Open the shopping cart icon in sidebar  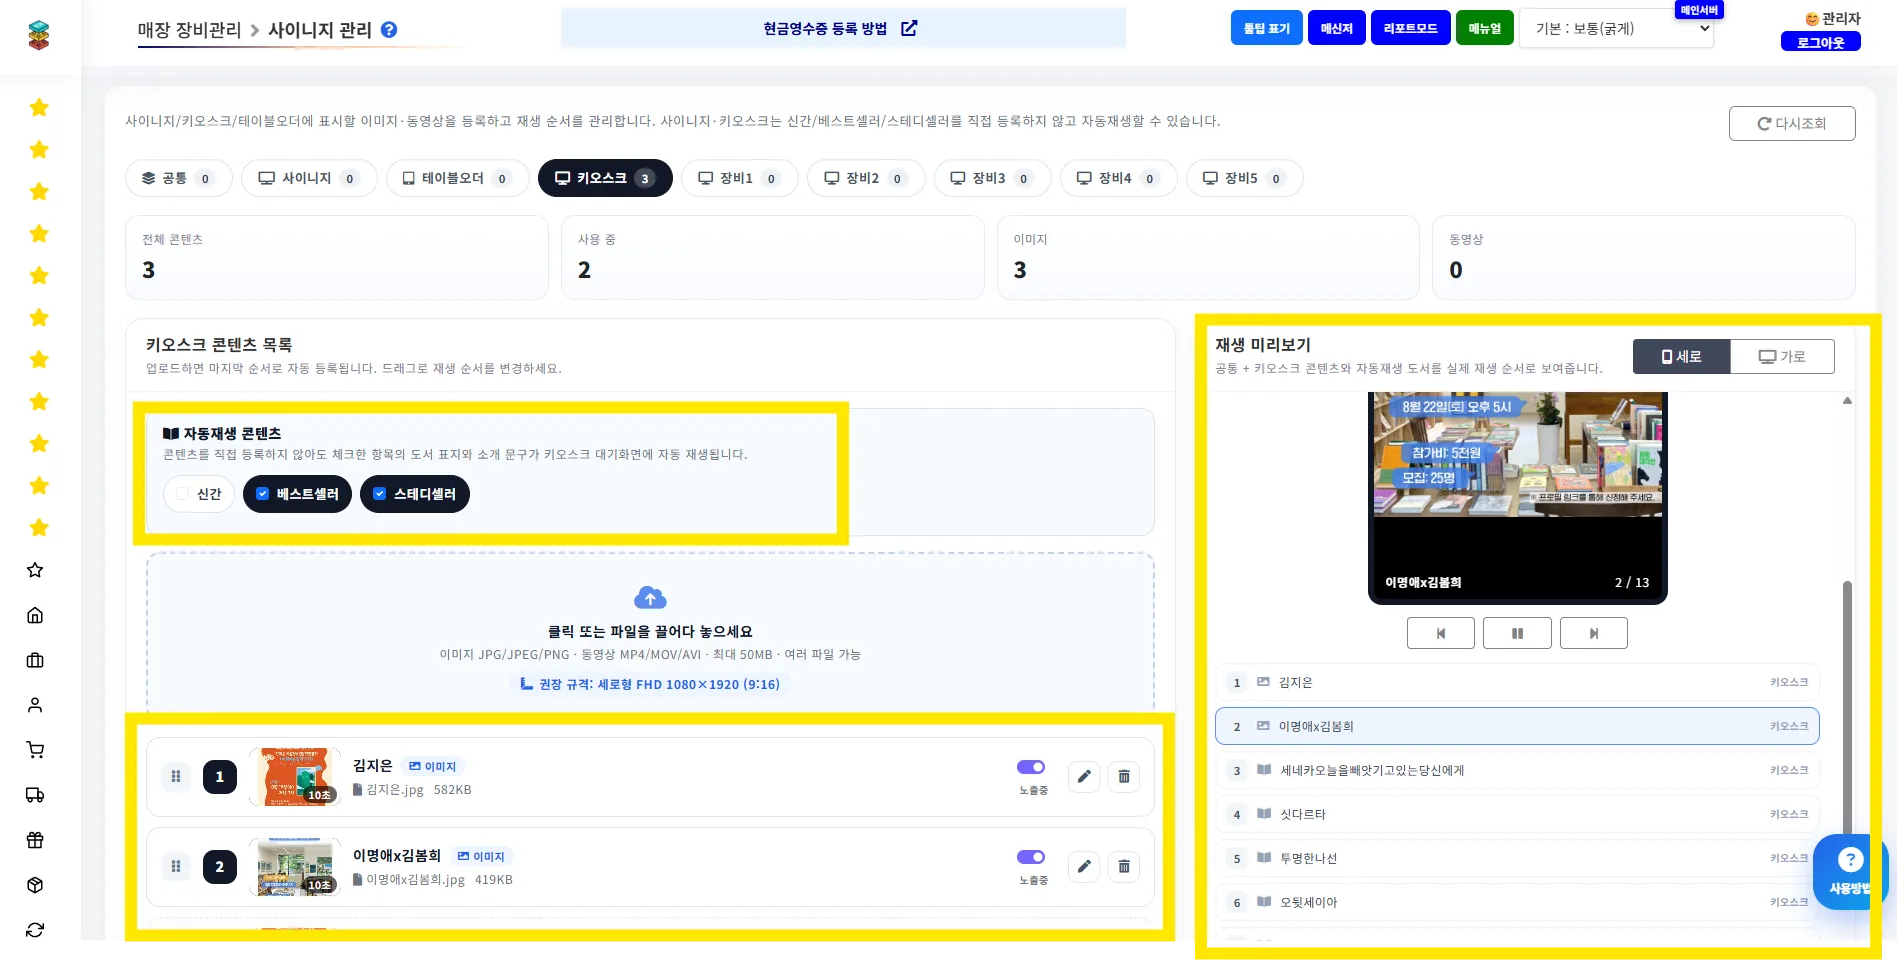point(35,750)
